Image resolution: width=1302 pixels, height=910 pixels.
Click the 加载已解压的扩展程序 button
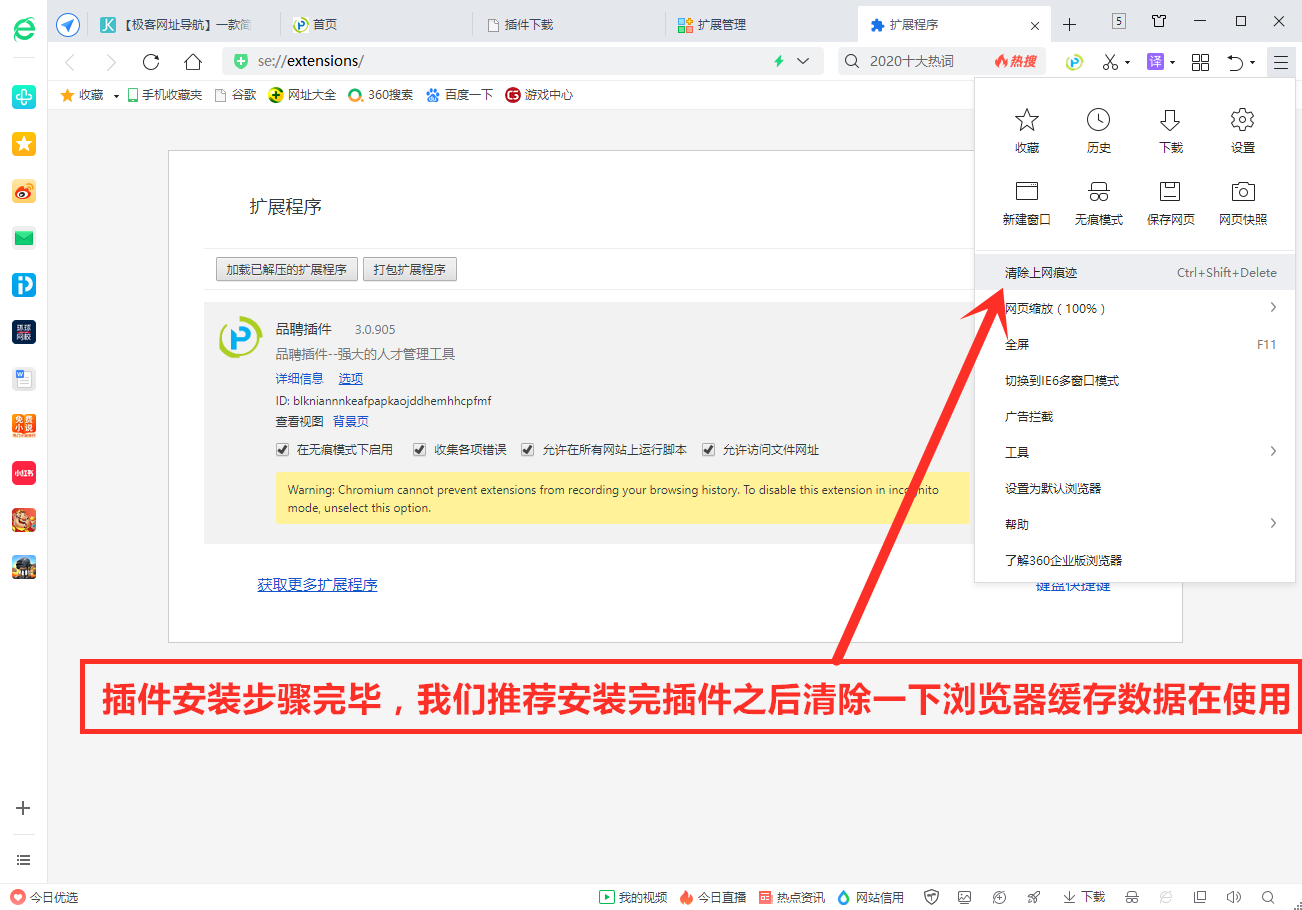pyautogui.click(x=286, y=269)
